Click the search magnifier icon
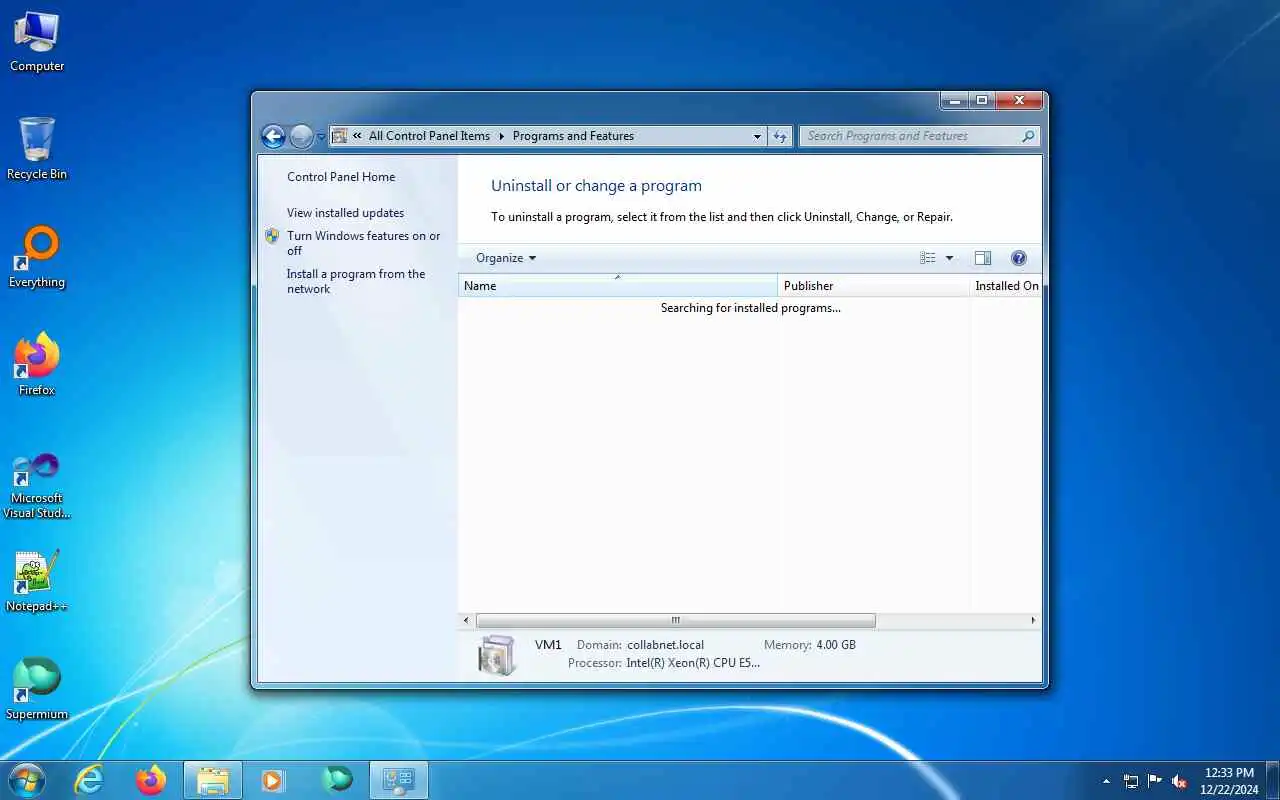The image size is (1280, 800). tap(1028, 136)
